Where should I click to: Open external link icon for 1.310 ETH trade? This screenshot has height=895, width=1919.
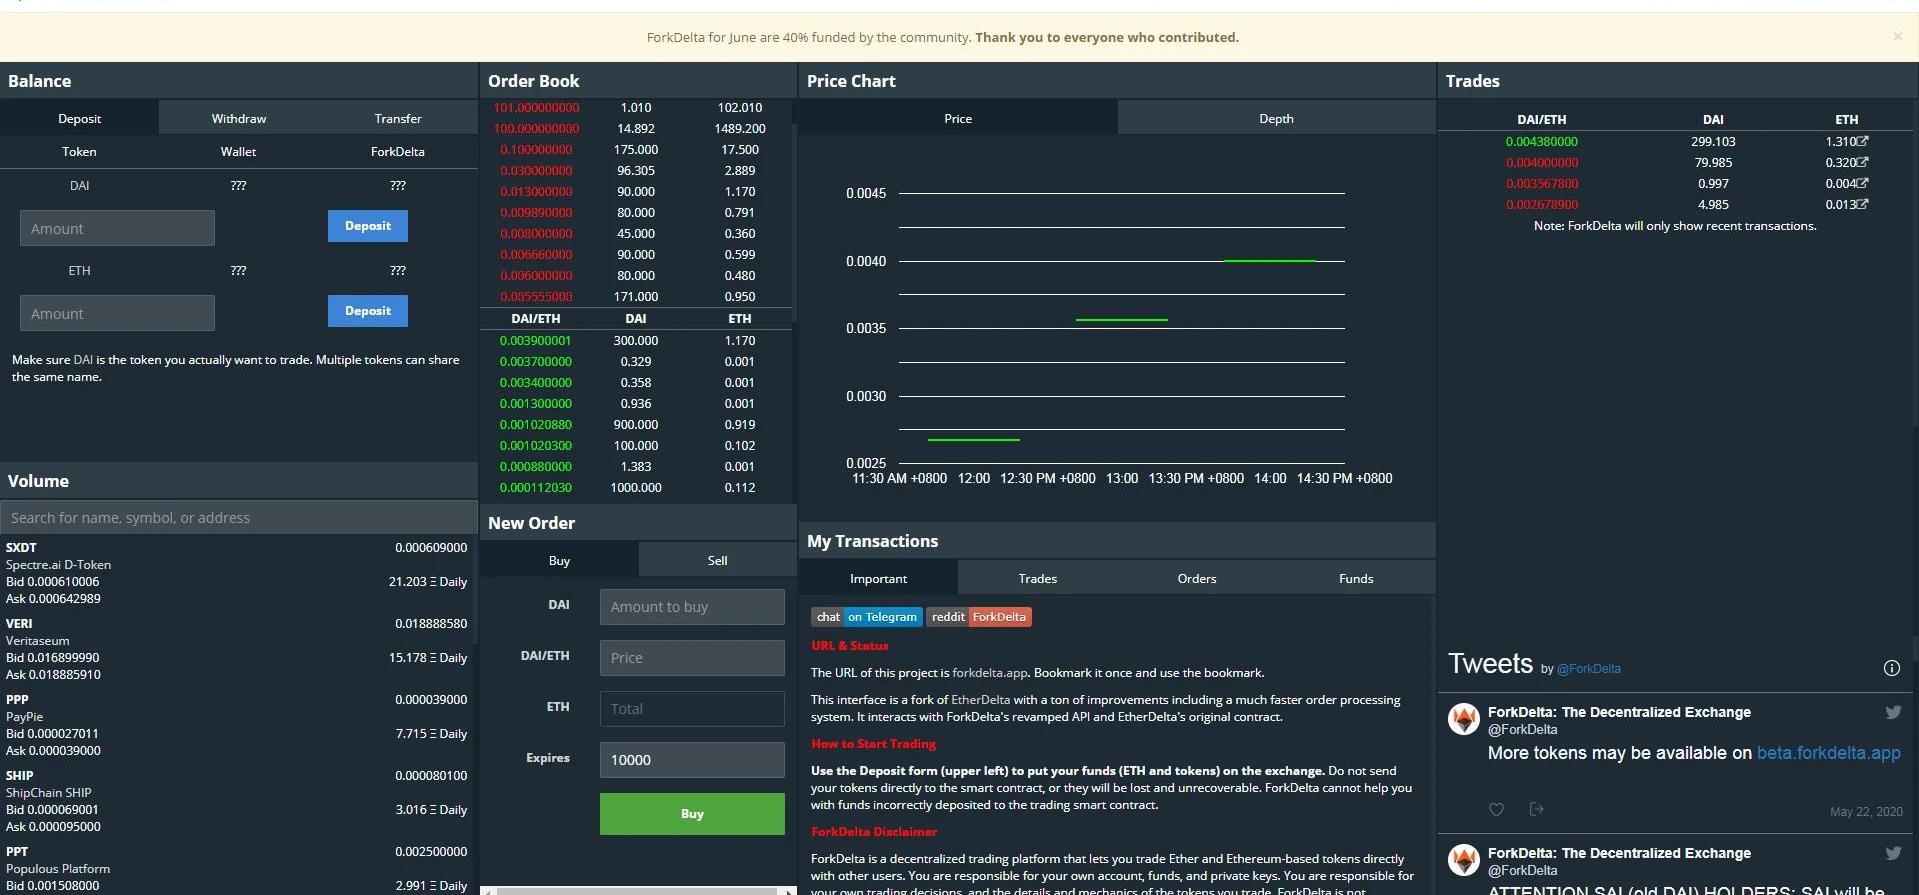[x=1862, y=141]
